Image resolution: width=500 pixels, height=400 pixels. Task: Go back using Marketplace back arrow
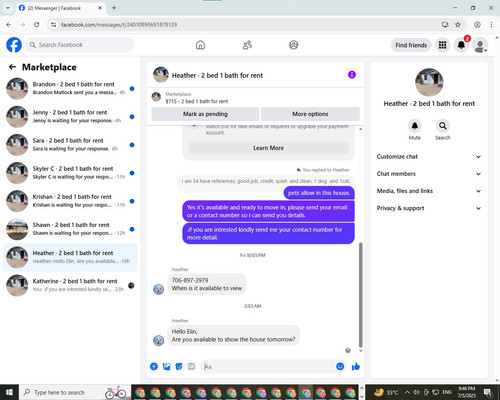point(12,67)
